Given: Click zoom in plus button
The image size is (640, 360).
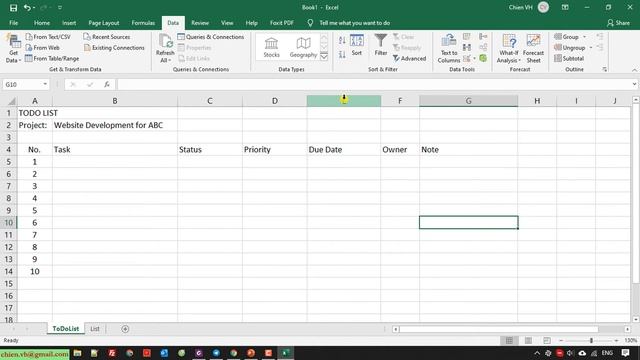Looking at the screenshot, I should pos(616,340).
